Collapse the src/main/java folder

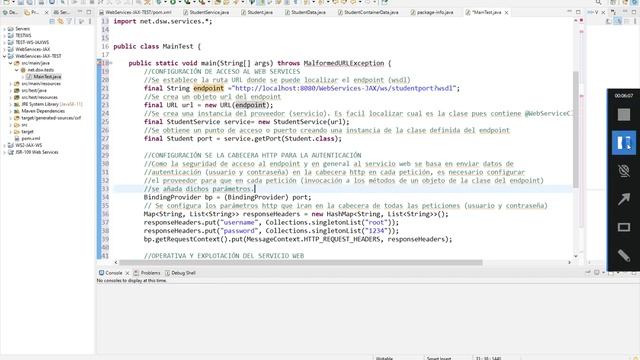11,63
